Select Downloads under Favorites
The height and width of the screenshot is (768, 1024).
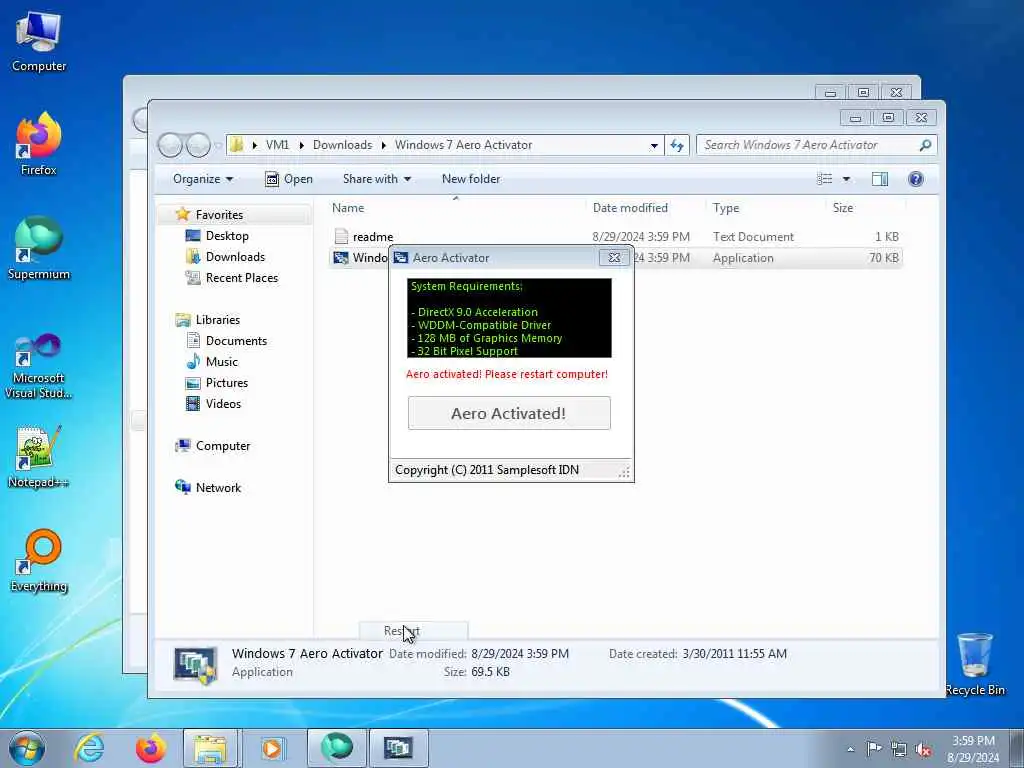235,257
